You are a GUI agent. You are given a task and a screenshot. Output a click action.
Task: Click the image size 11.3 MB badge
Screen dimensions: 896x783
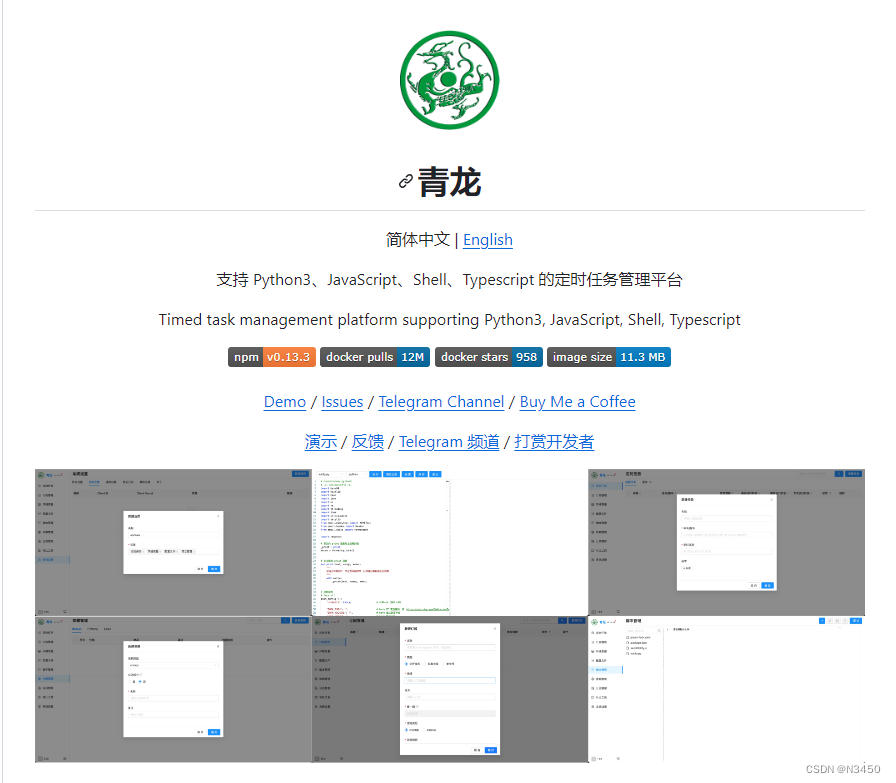pos(609,357)
